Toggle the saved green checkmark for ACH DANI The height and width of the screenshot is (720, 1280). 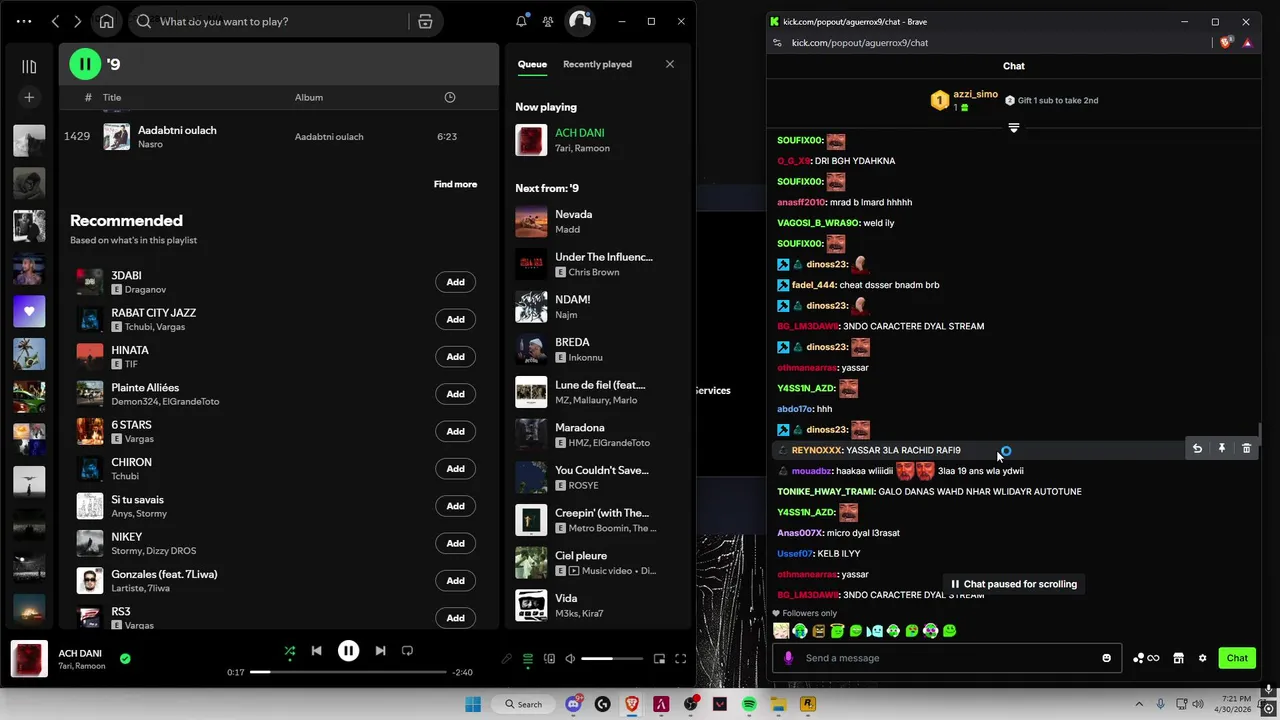pyautogui.click(x=125, y=658)
